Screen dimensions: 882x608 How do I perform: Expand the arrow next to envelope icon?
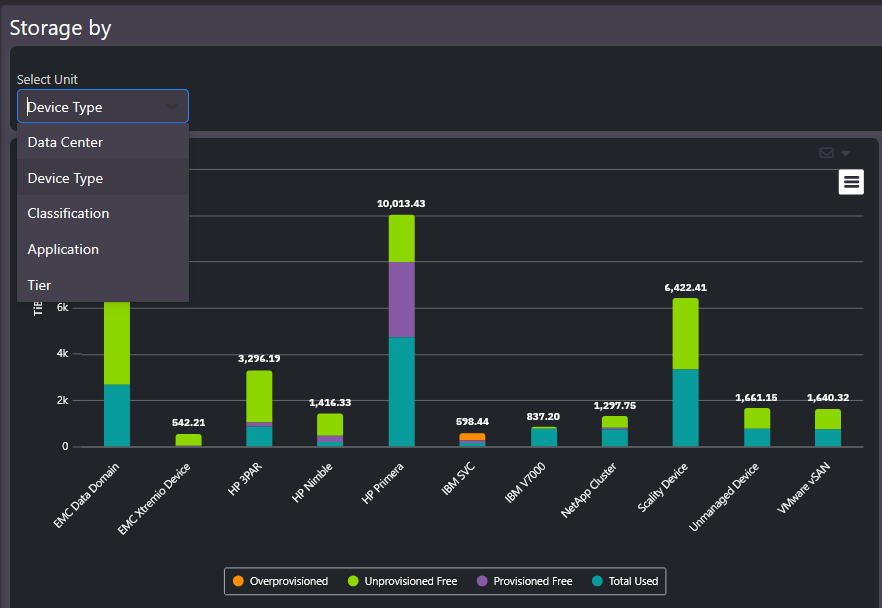point(845,154)
